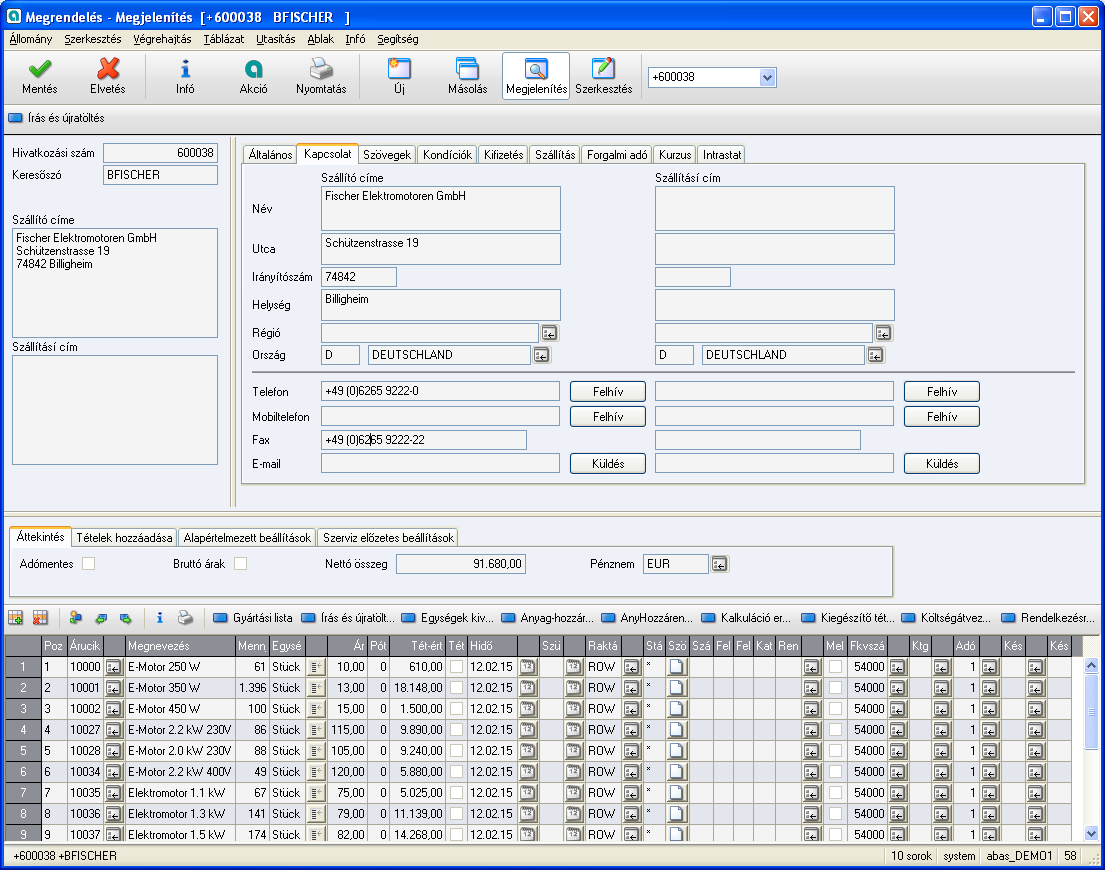Image resolution: width=1105 pixels, height=870 pixels.
Task: Click Felhív beside the supplier Mobiltelefon field
Action: [607, 417]
